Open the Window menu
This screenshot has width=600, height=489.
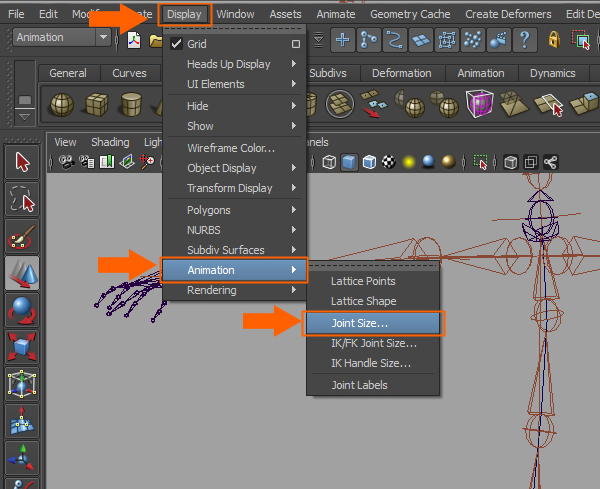click(x=235, y=14)
